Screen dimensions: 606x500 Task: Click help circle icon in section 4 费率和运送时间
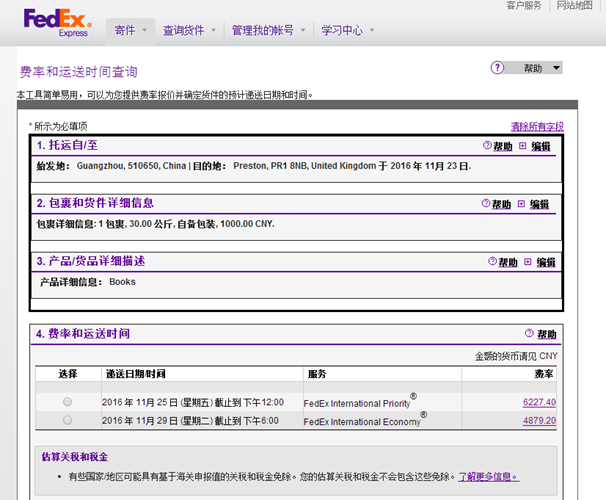pos(529,333)
